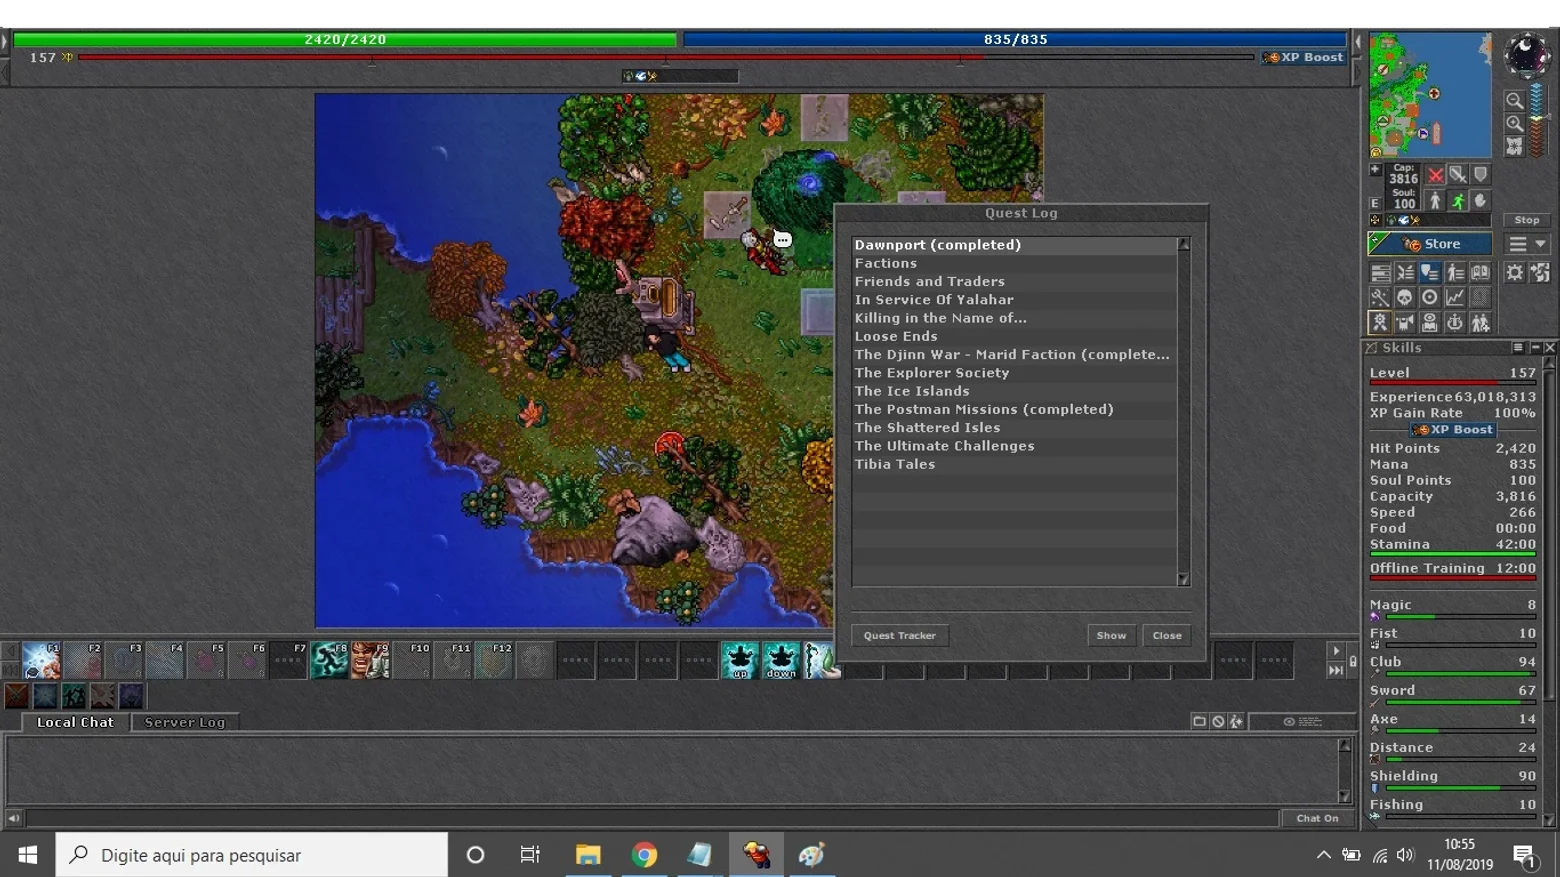Open the target circle icon widget
The height and width of the screenshot is (877, 1560).
[1430, 297]
